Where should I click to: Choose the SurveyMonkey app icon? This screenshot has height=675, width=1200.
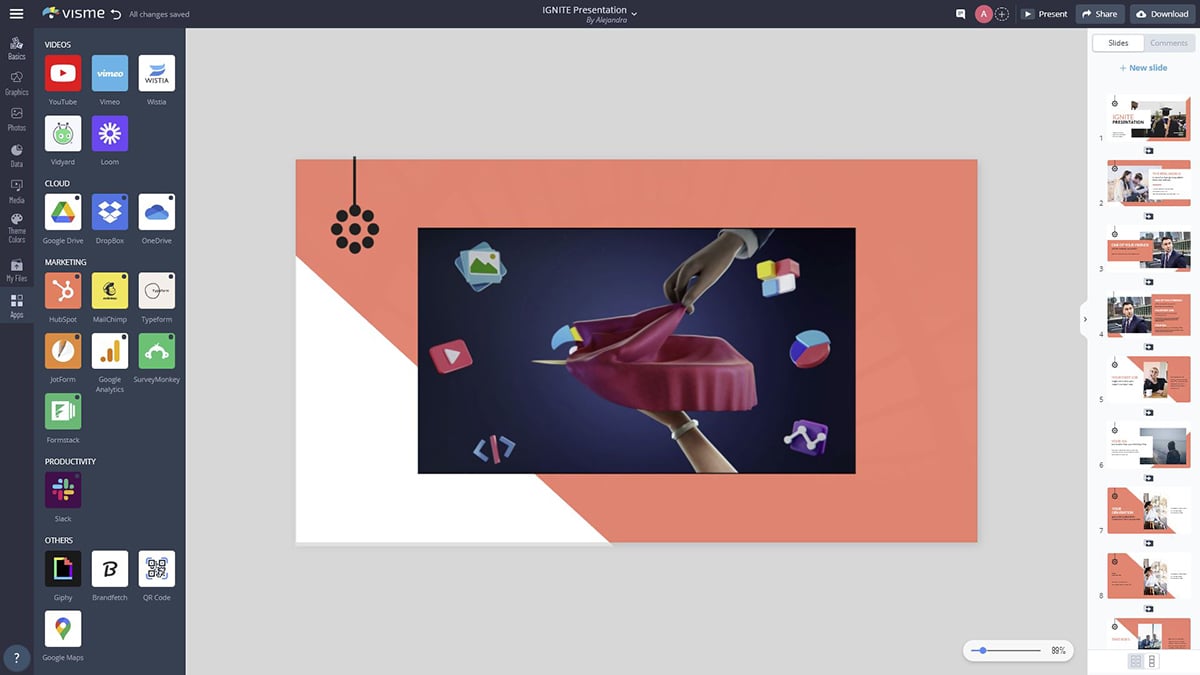pos(157,351)
